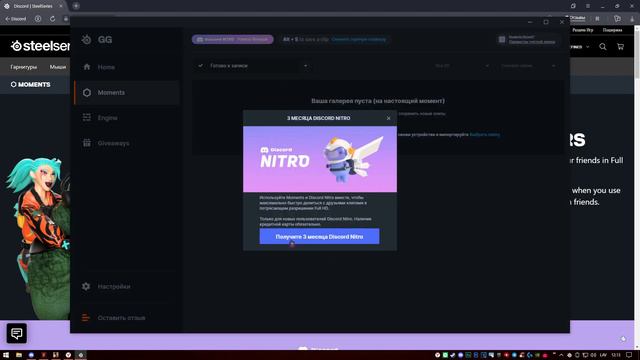Switch to Discord | SteelSeries browser tab
The height and width of the screenshot is (360, 640).
tap(33, 6)
